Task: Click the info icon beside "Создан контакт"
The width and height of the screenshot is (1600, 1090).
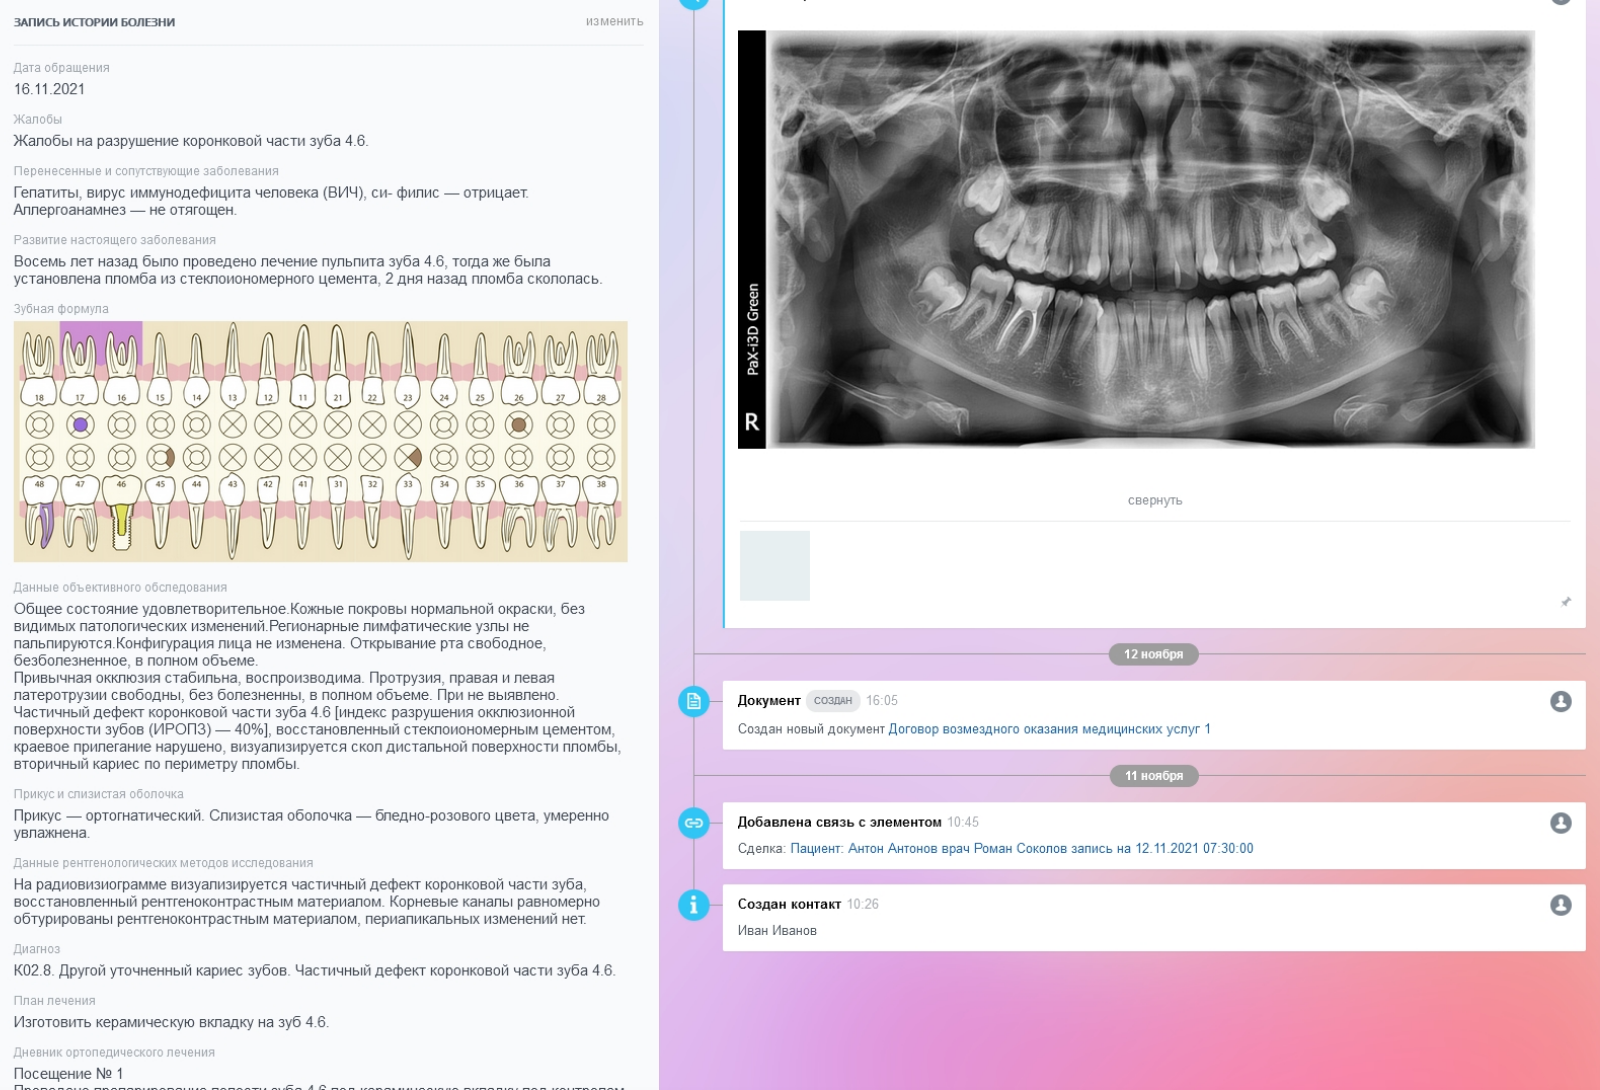Action: tap(693, 905)
